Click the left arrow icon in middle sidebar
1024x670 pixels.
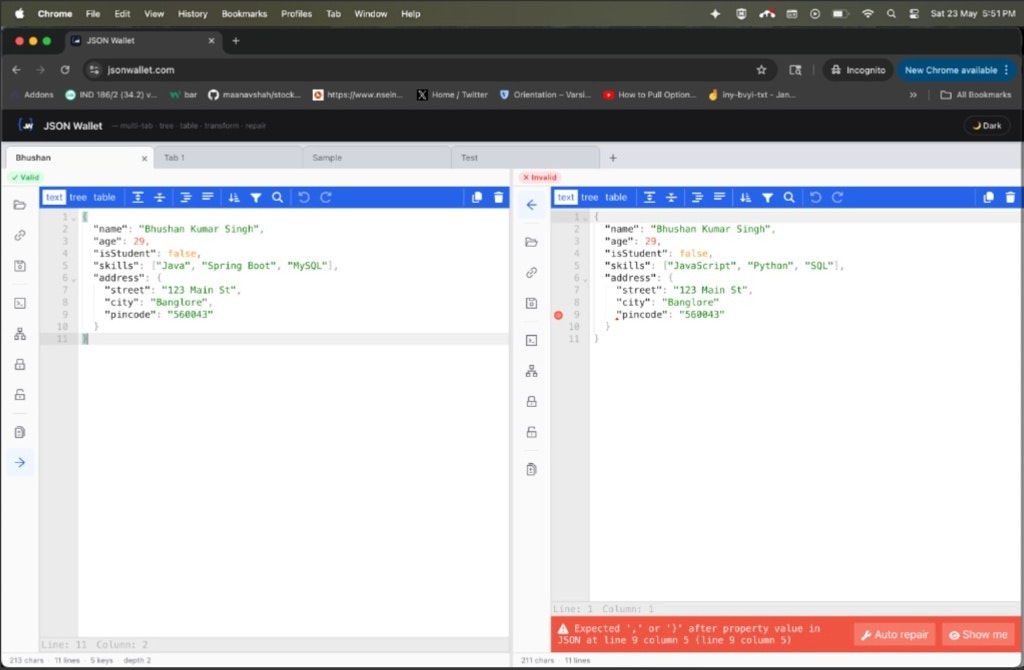532,205
